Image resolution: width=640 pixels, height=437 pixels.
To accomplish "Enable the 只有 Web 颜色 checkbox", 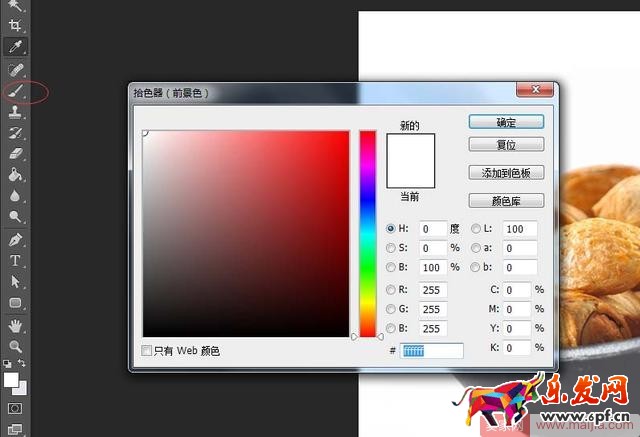I will coord(146,350).
